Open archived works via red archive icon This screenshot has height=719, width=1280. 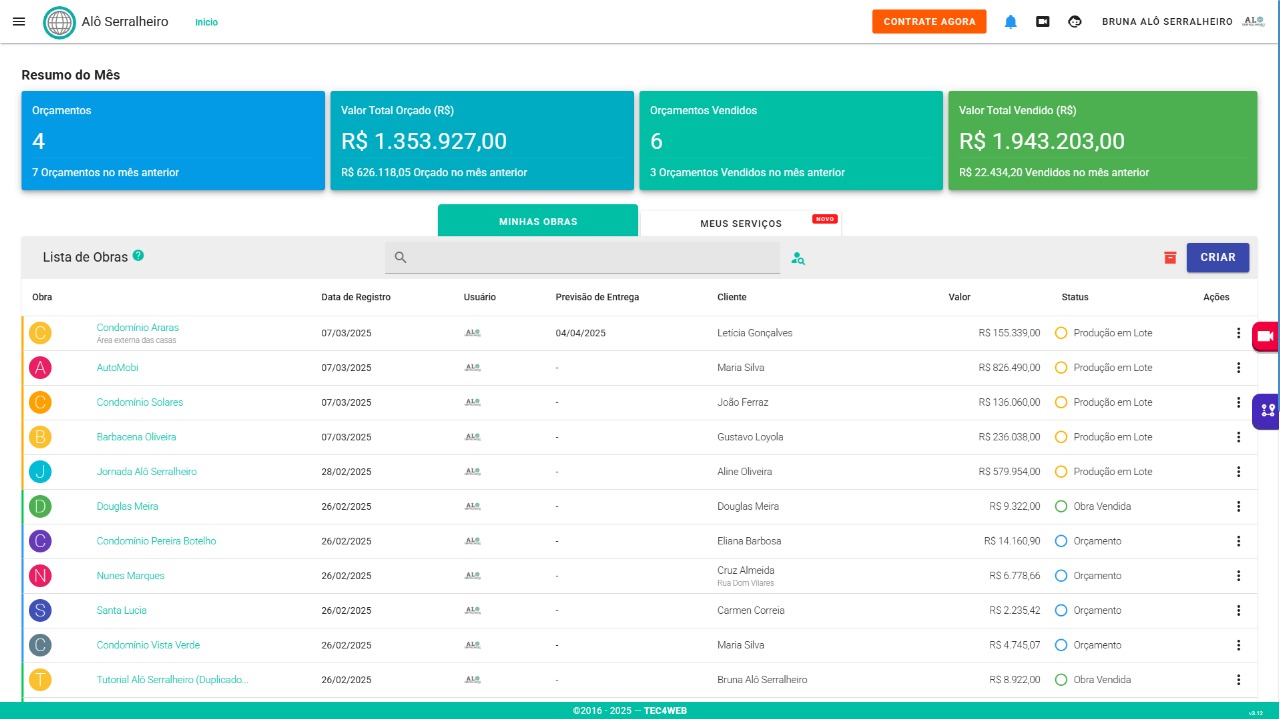click(x=1170, y=258)
